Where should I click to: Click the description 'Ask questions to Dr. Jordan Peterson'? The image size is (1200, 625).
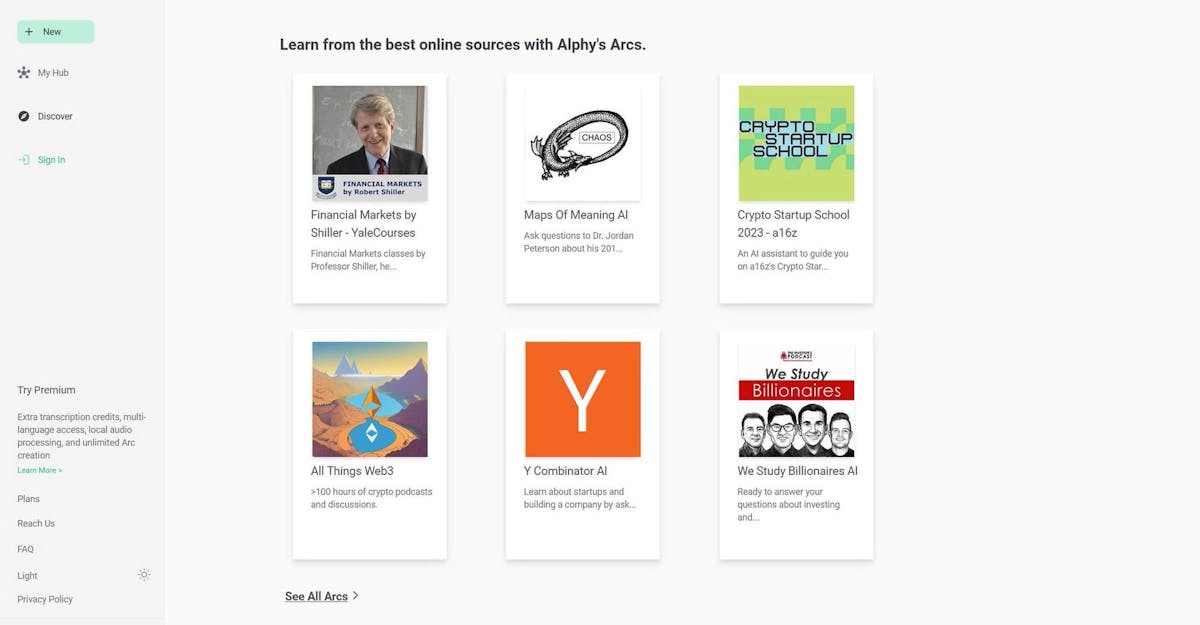click(579, 242)
